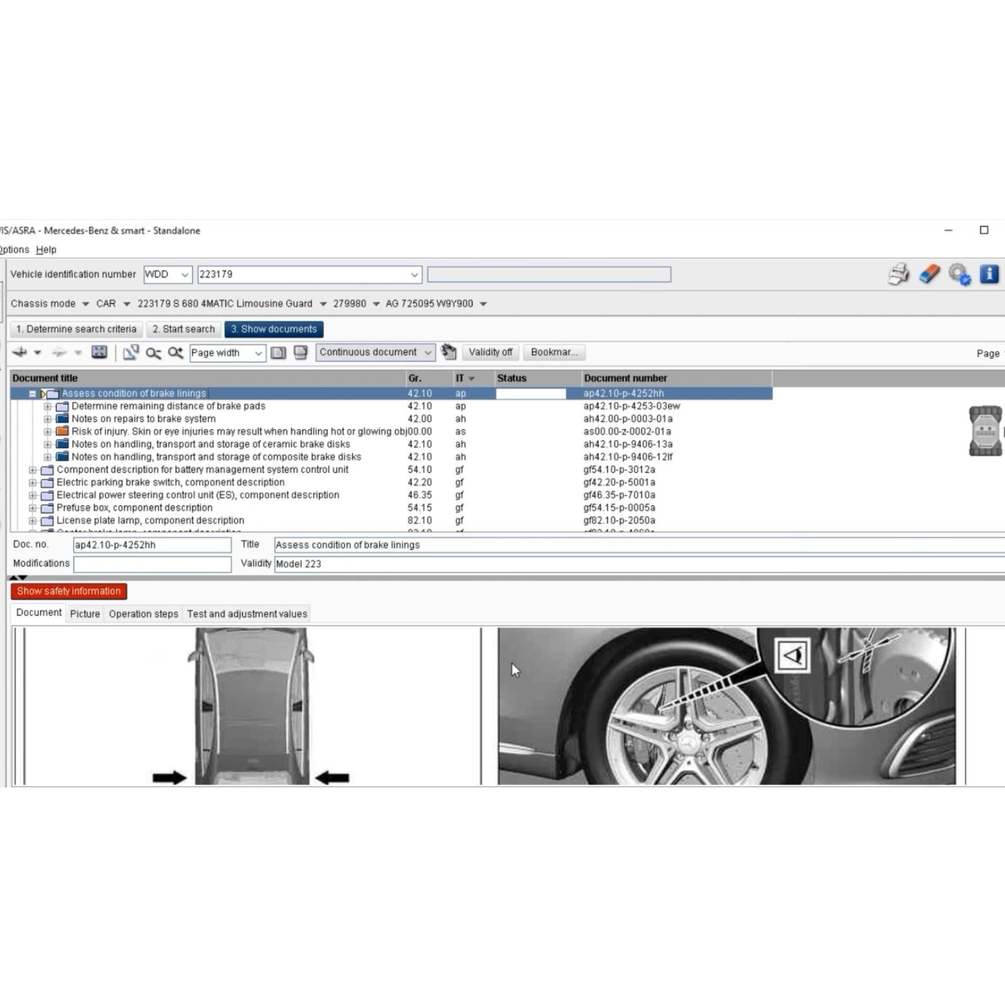Switch to Test and adjustment values tab
Viewport: 1005px width, 1005px height.
[x=247, y=614]
